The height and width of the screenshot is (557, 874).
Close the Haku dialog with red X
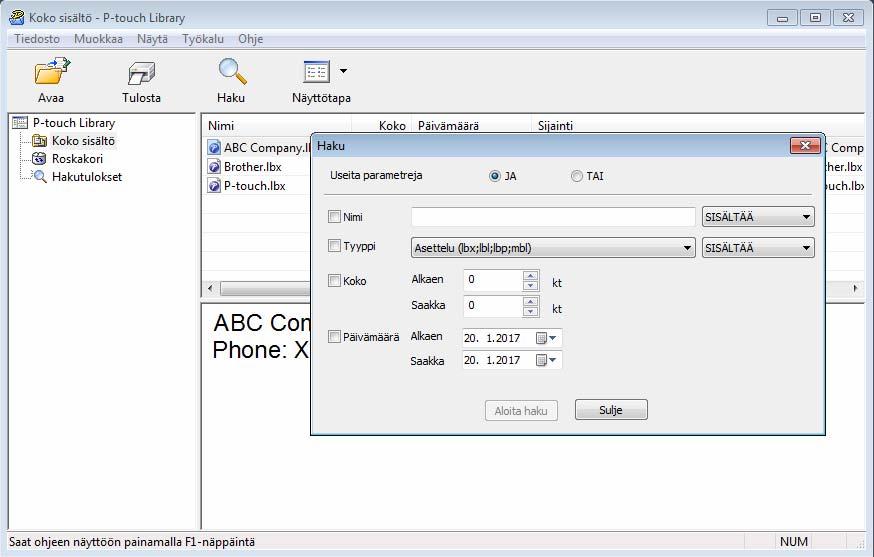point(805,146)
